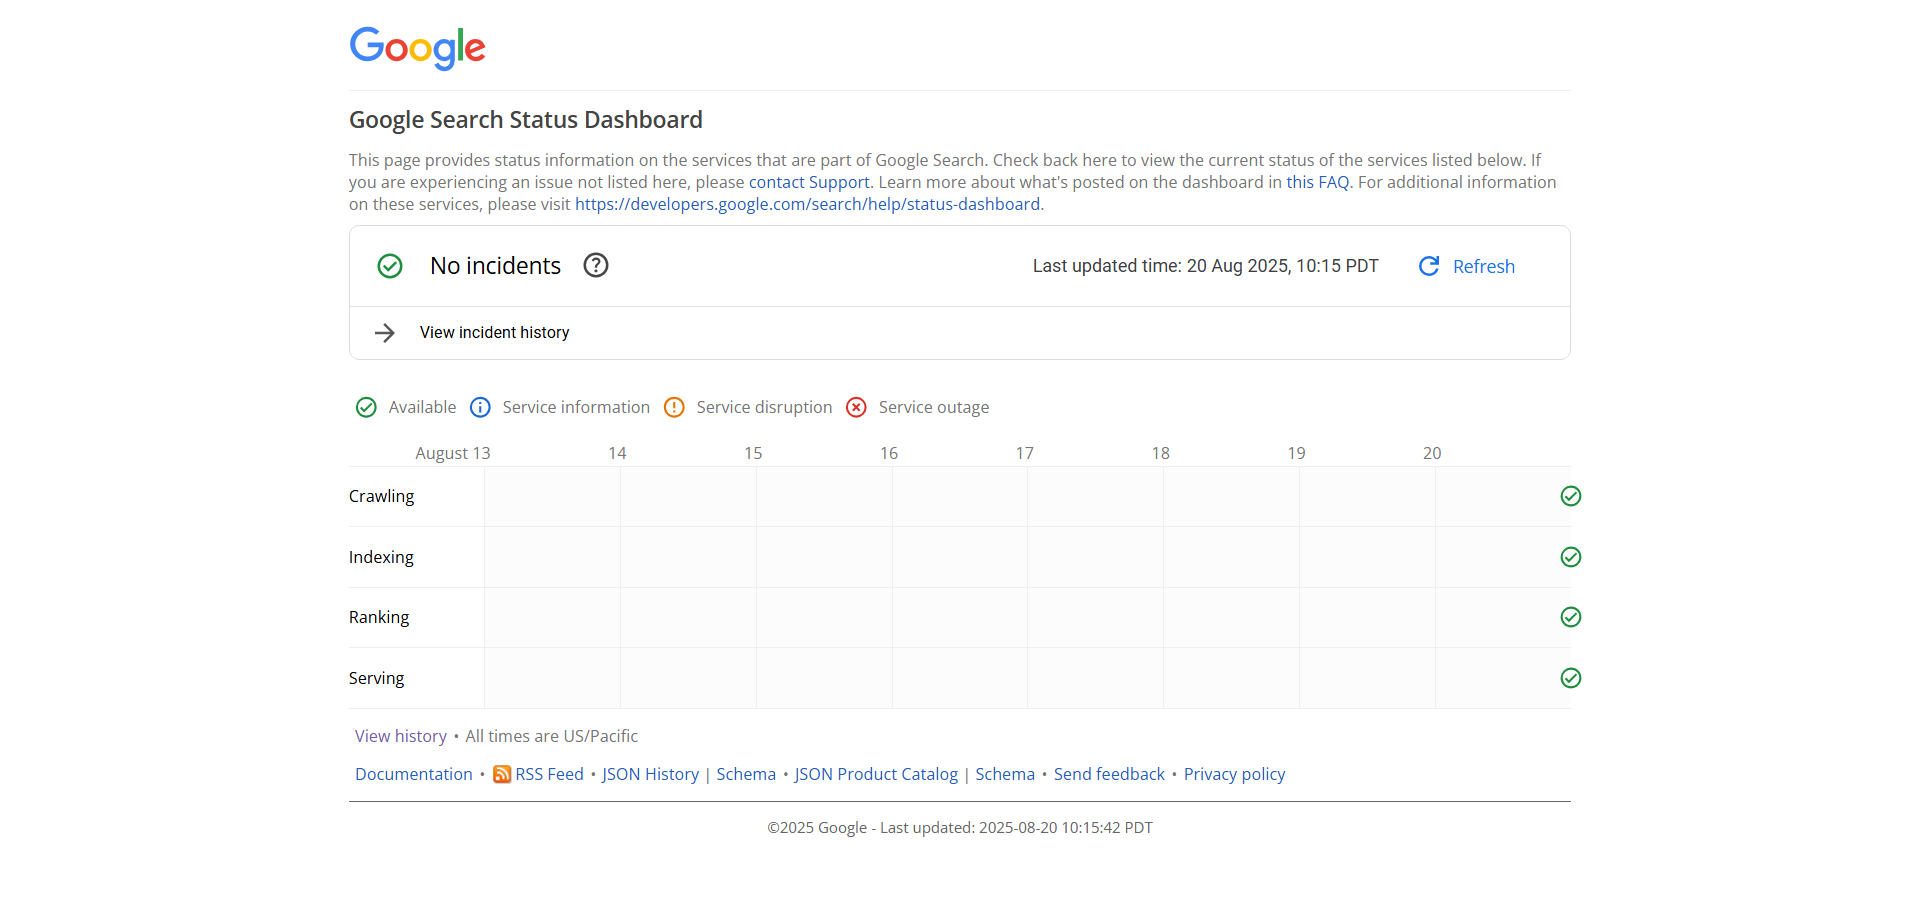Click the 19 date header

click(1296, 453)
